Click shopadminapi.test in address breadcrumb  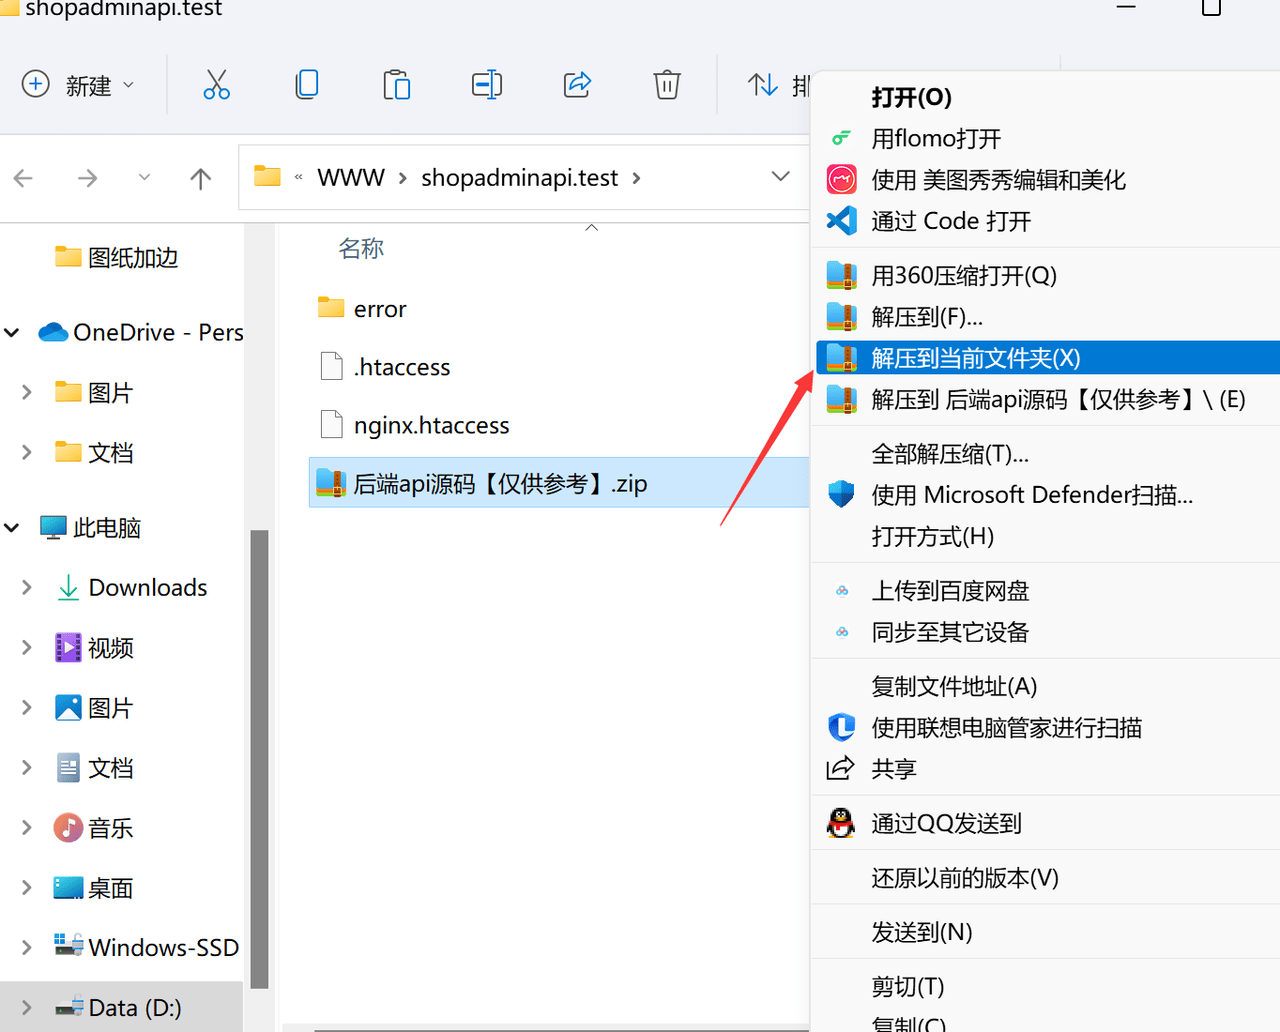pos(519,178)
